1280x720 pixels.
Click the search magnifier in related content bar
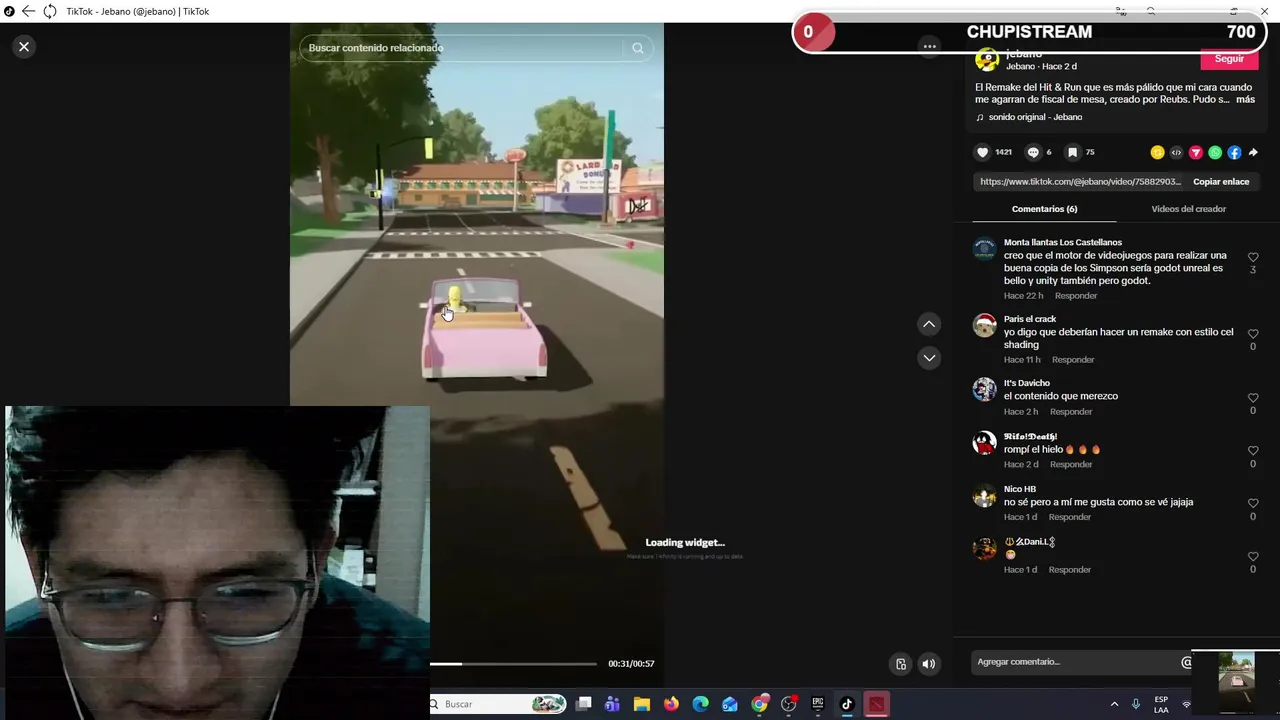[x=638, y=48]
